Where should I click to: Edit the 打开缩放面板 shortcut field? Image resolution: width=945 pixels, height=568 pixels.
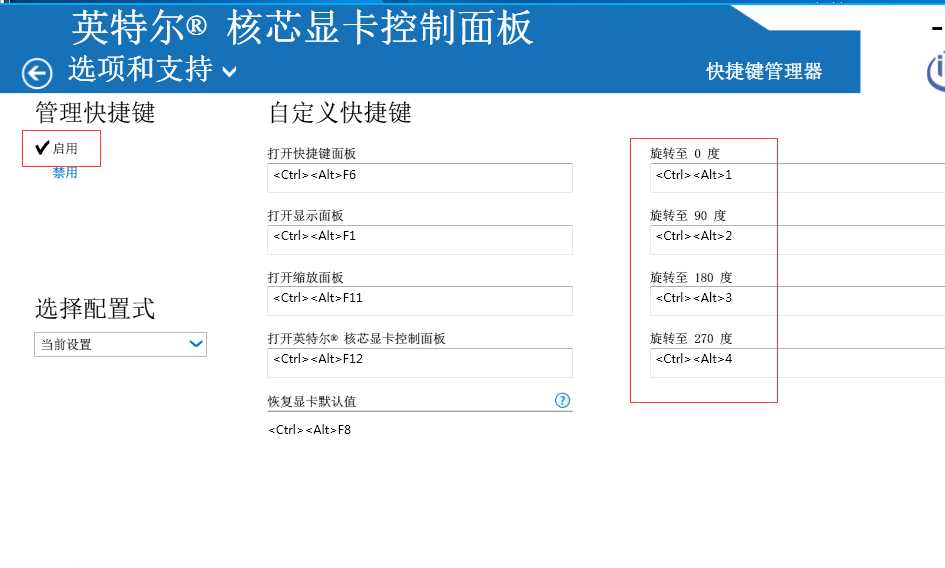(x=420, y=301)
